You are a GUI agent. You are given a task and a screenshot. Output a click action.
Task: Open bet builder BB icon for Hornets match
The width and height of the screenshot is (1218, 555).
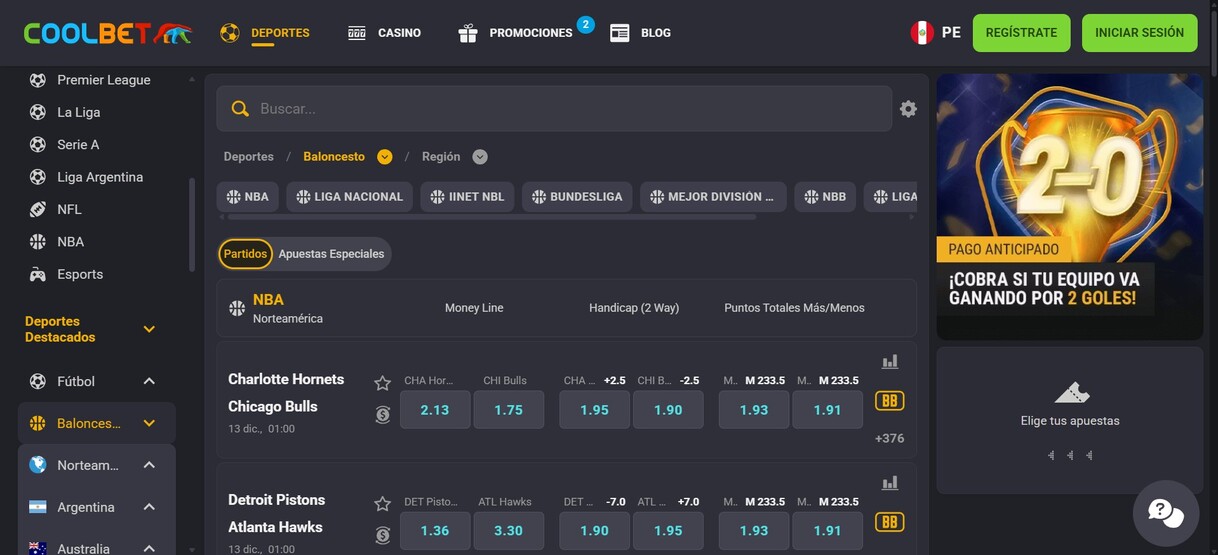pyautogui.click(x=889, y=401)
